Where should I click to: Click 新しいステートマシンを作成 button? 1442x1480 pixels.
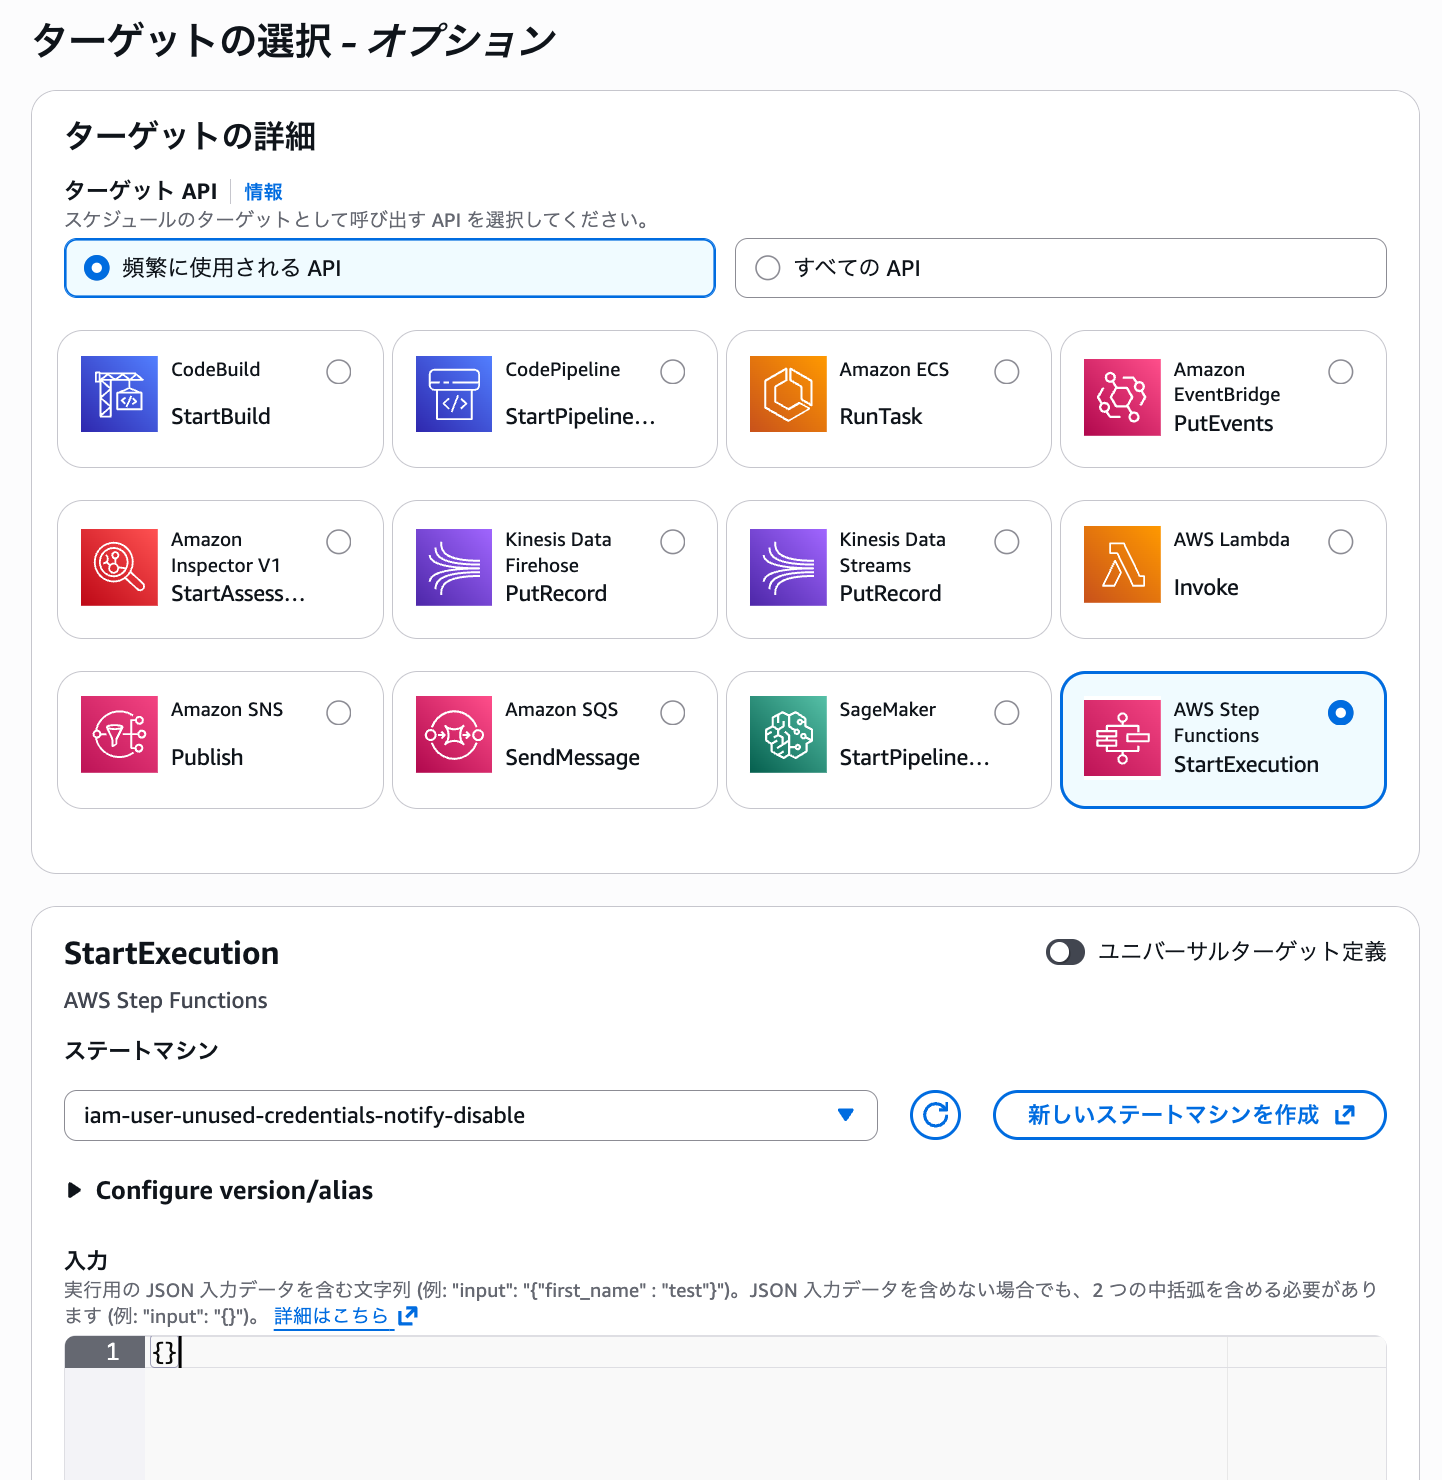1188,1115
